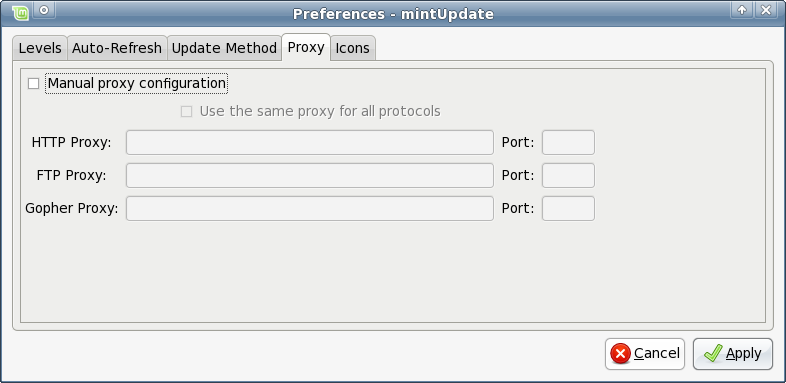
Task: Click the green checkmark icon on Apply
Action: [712, 353]
